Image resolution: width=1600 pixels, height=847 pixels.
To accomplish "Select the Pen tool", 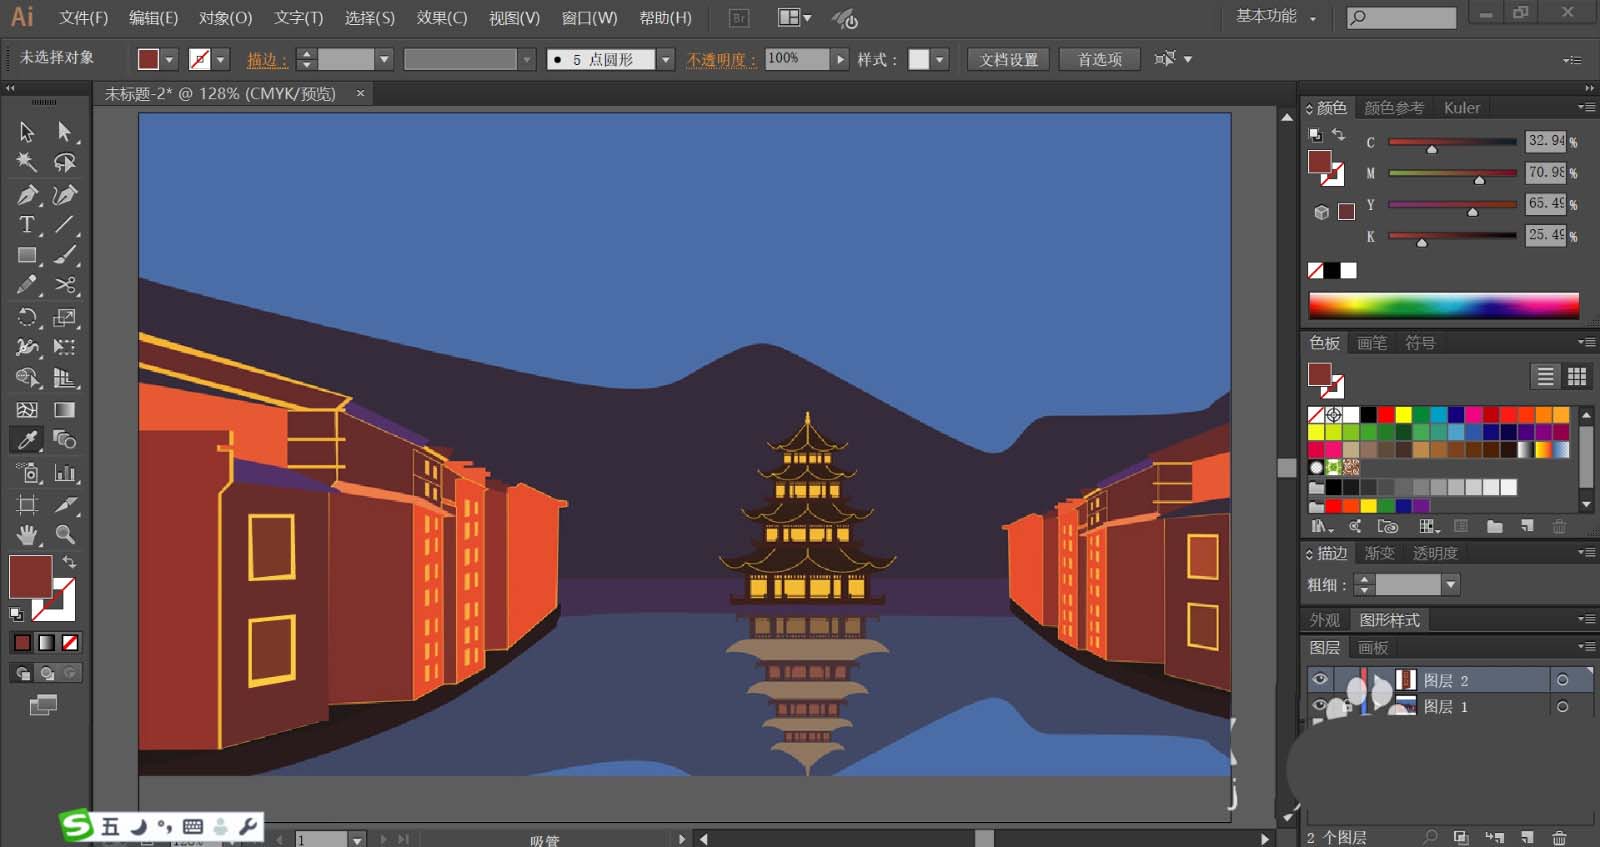I will (x=27, y=195).
